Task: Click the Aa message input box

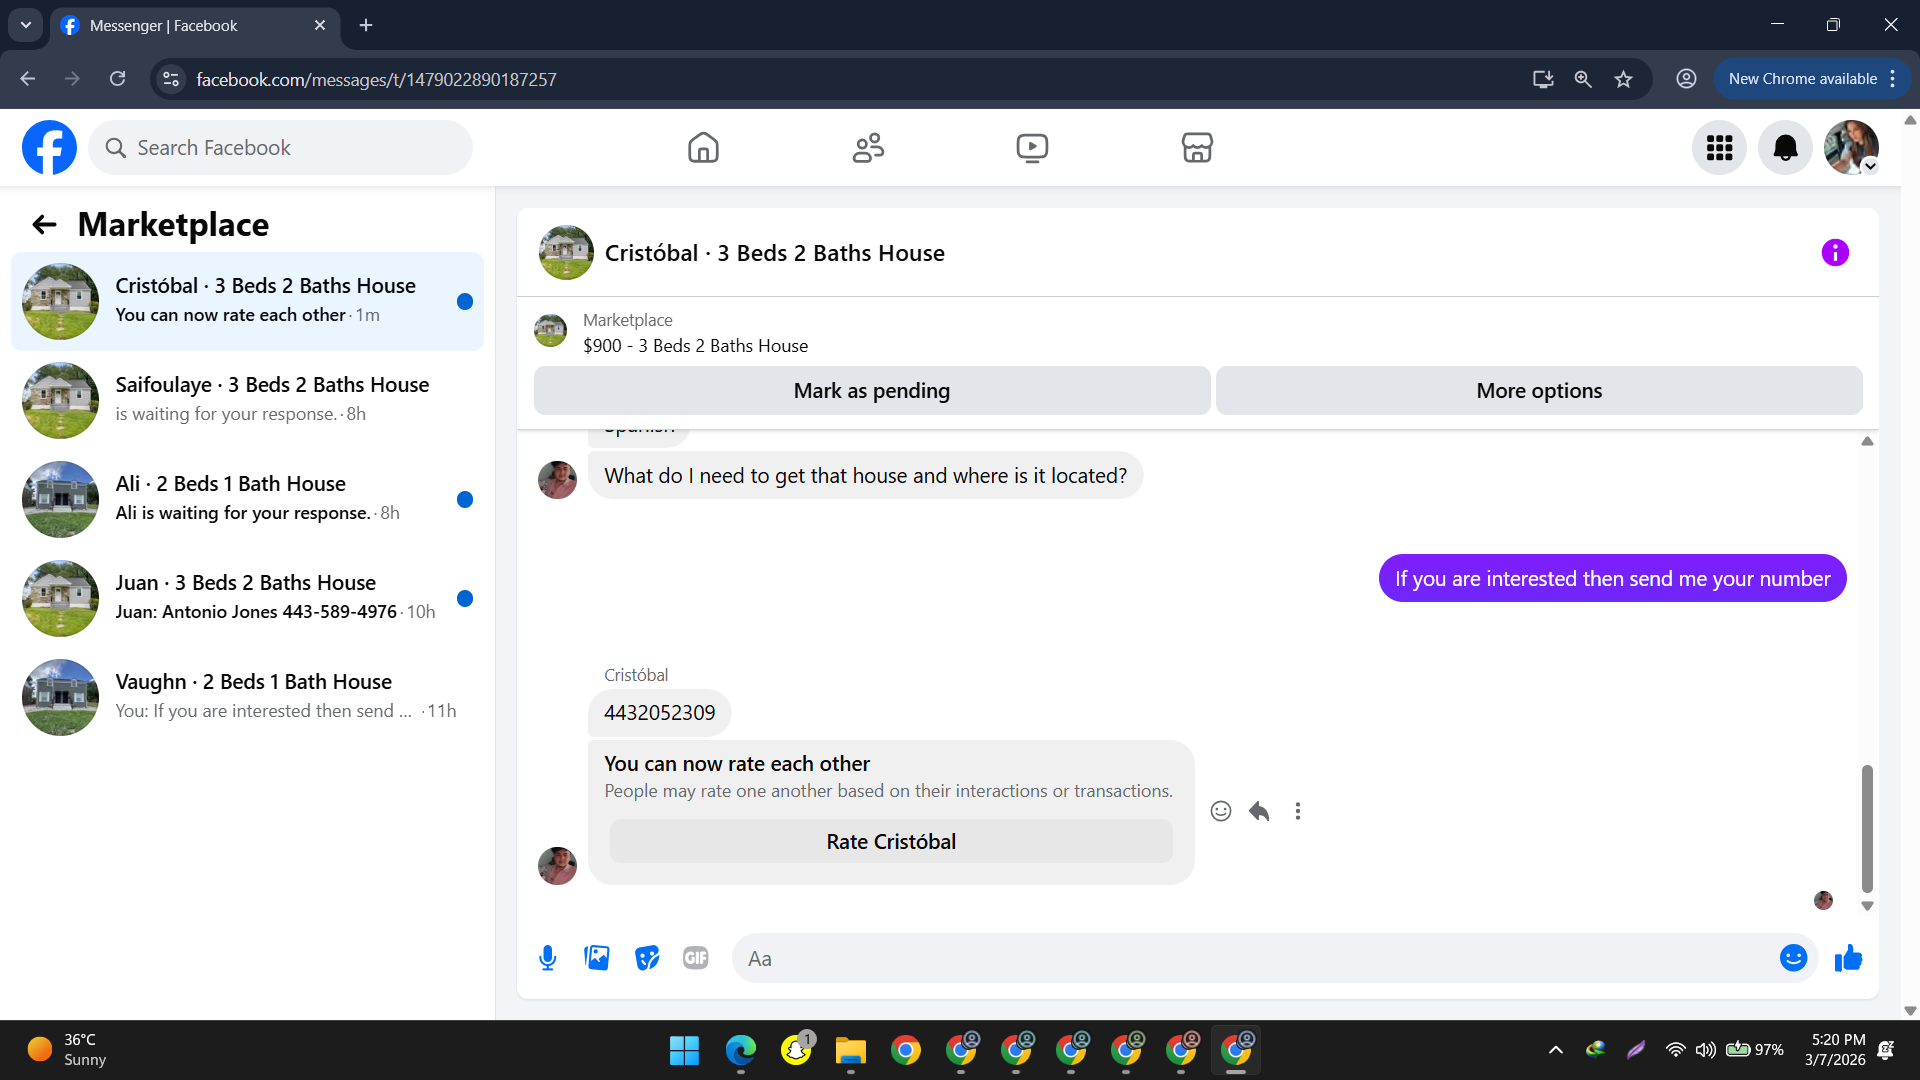Action: (1255, 958)
